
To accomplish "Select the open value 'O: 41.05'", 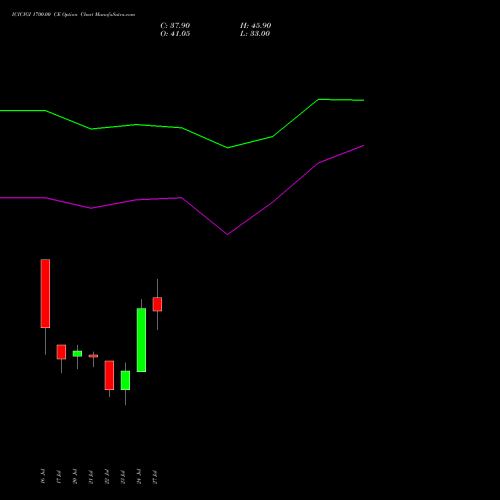I will (175, 34).
